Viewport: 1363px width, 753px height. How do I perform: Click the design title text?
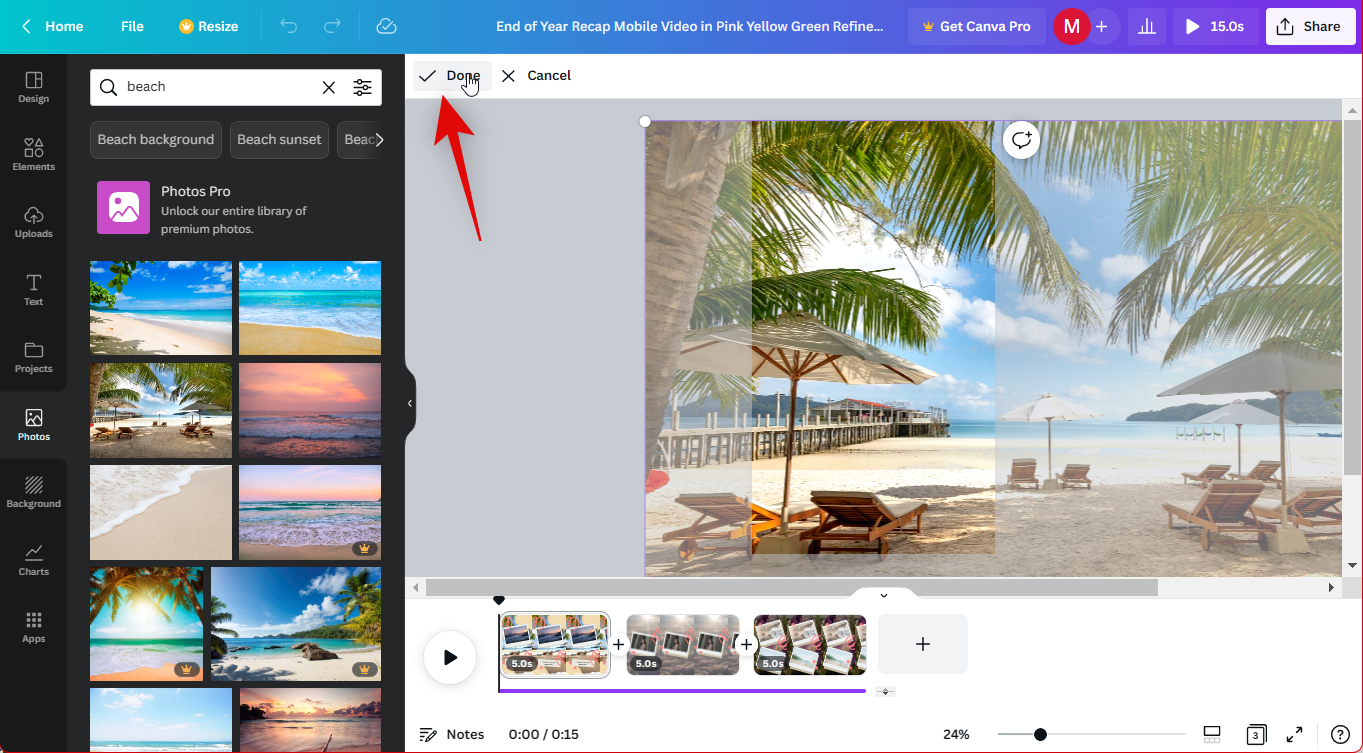tap(690, 27)
